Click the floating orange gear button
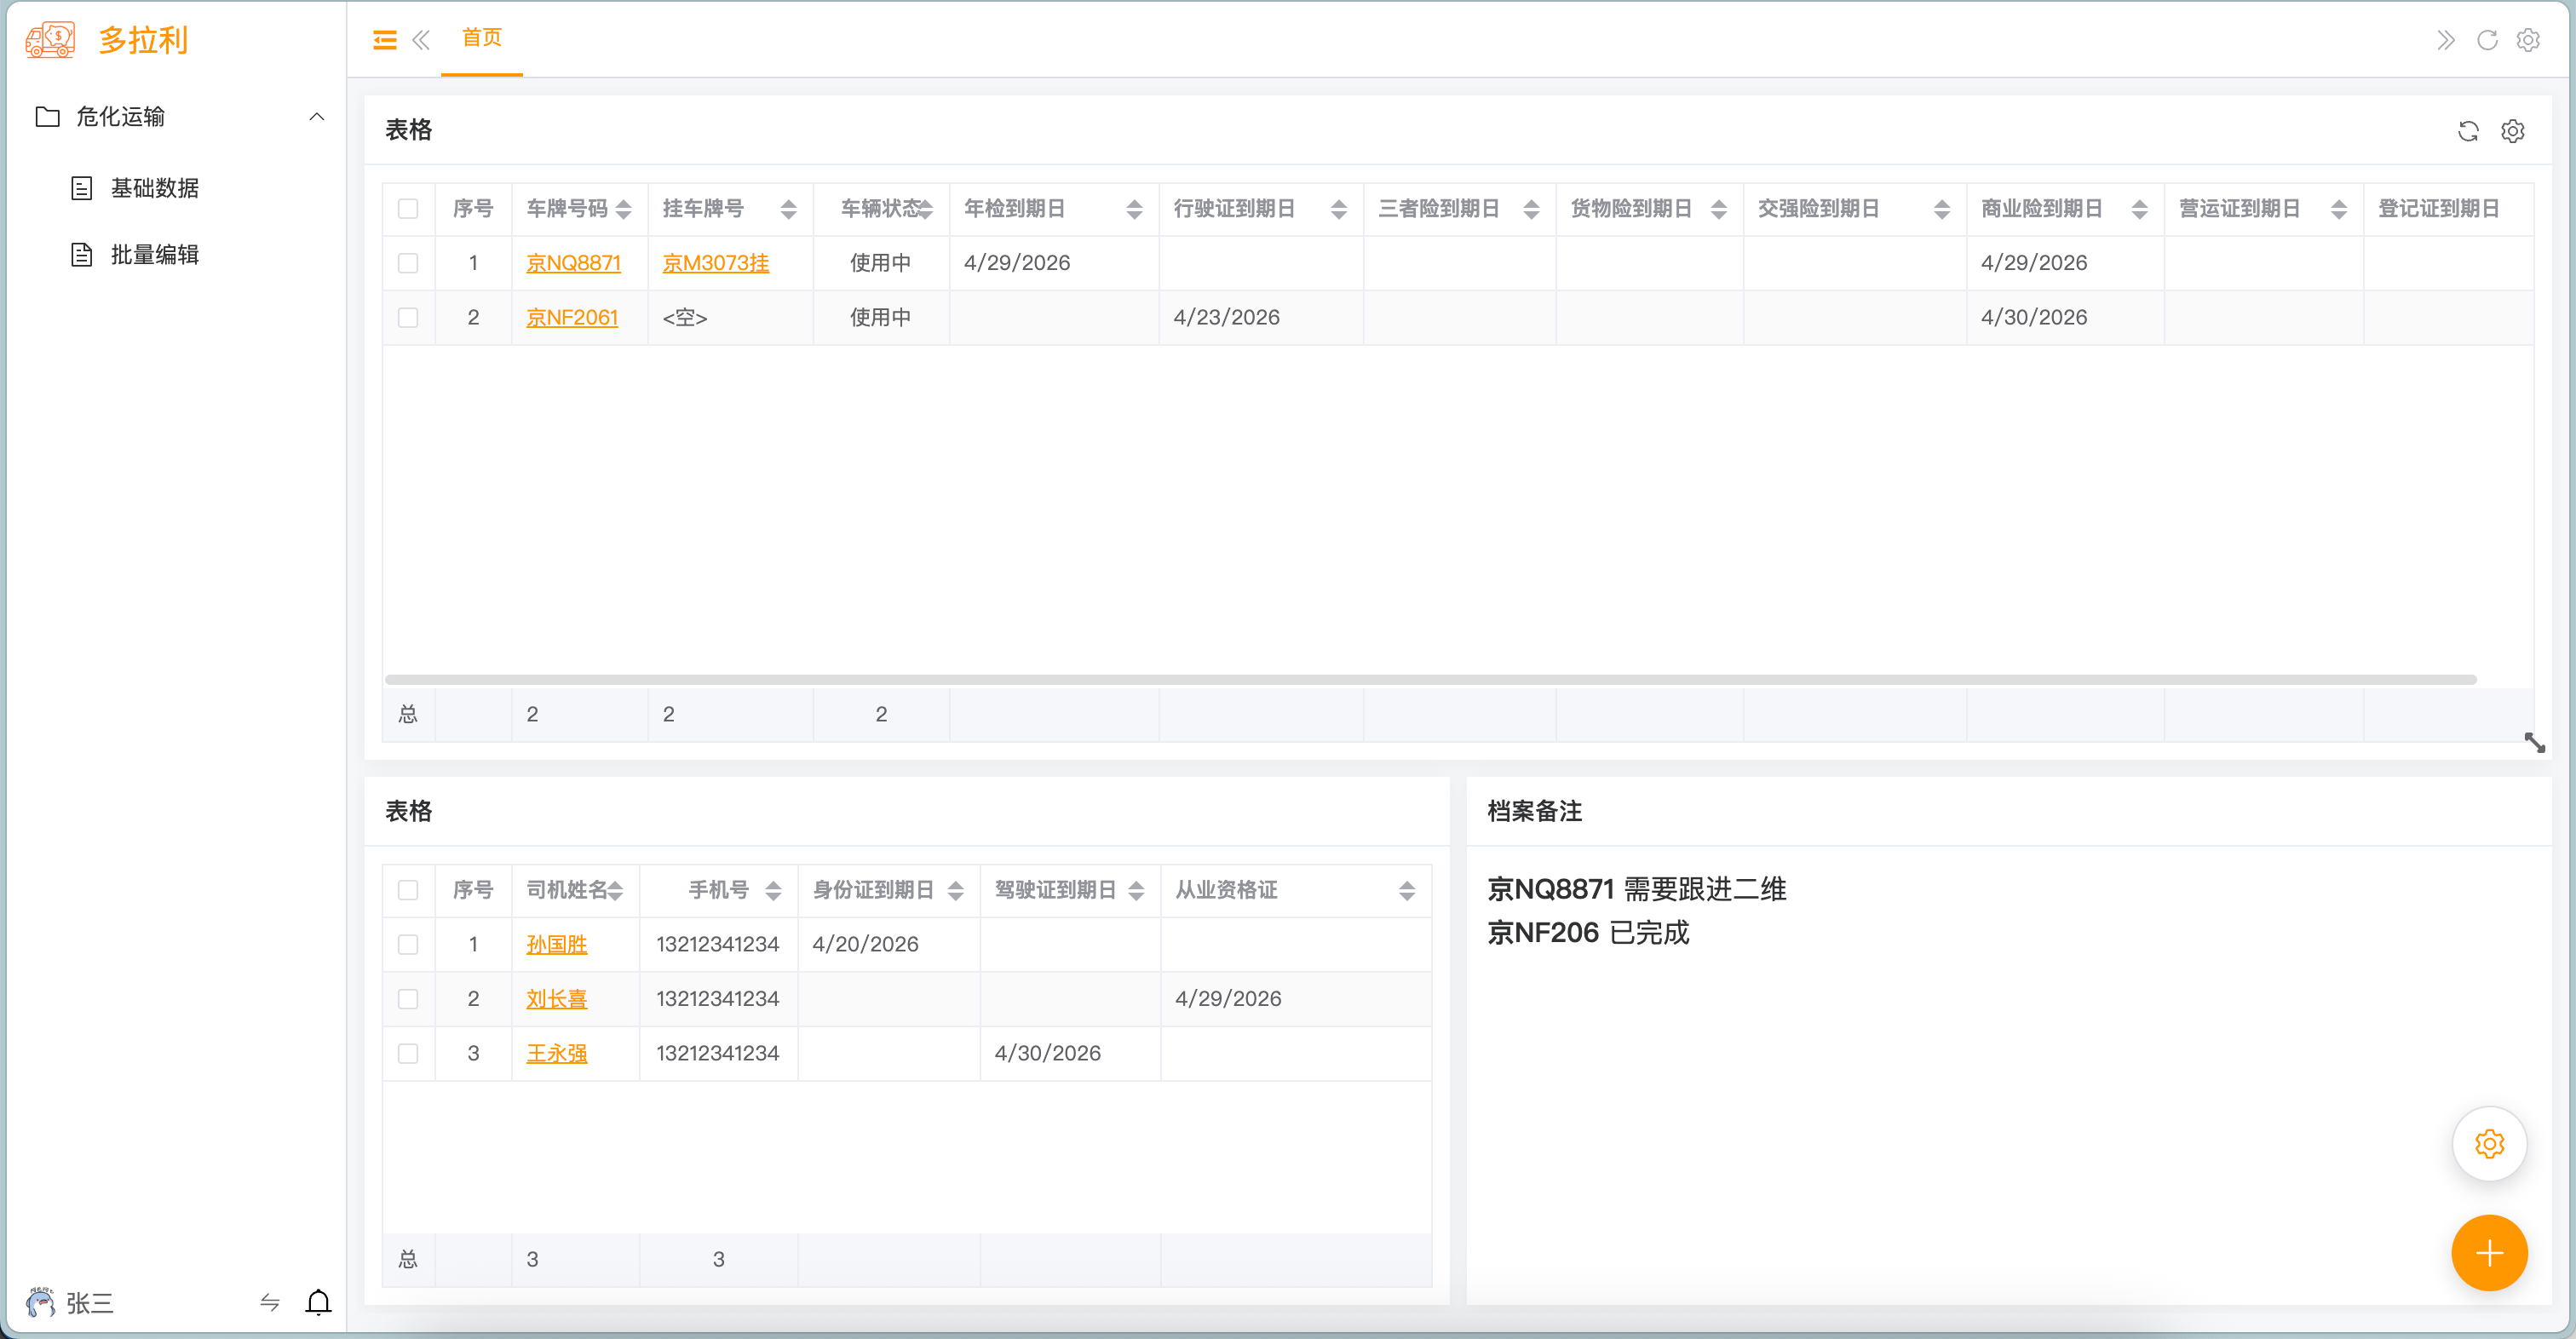This screenshot has height=1339, width=2576. (2489, 1144)
